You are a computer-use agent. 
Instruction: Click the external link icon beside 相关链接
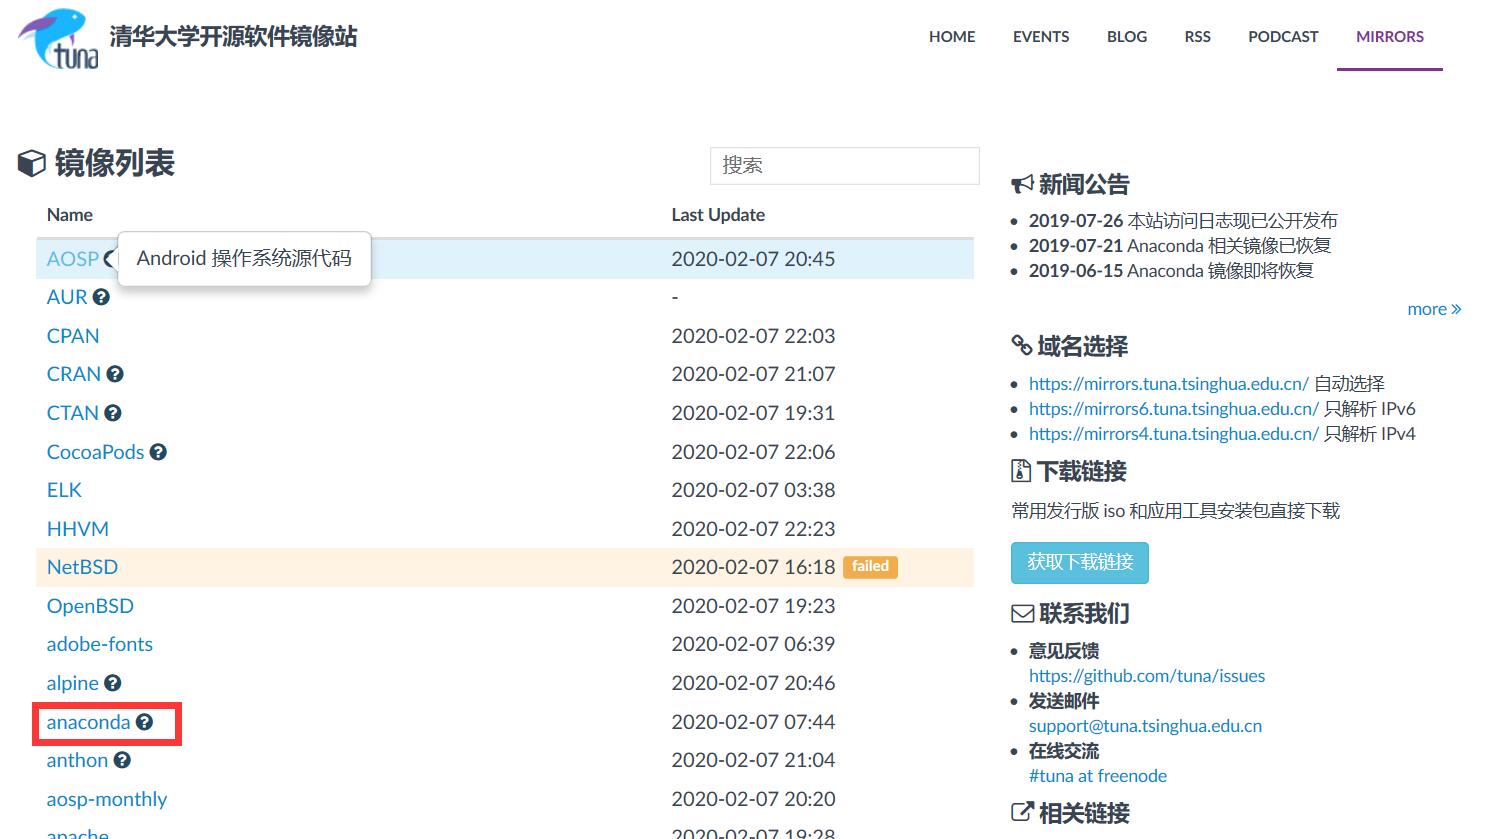(1023, 813)
